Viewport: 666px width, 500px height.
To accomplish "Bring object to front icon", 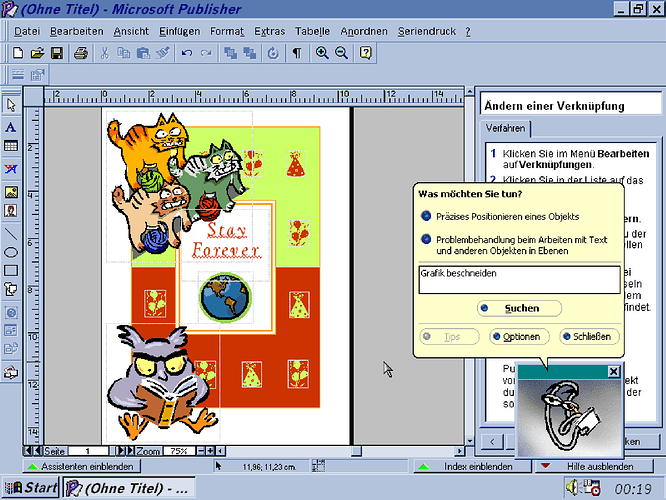I will pyautogui.click(x=230, y=53).
